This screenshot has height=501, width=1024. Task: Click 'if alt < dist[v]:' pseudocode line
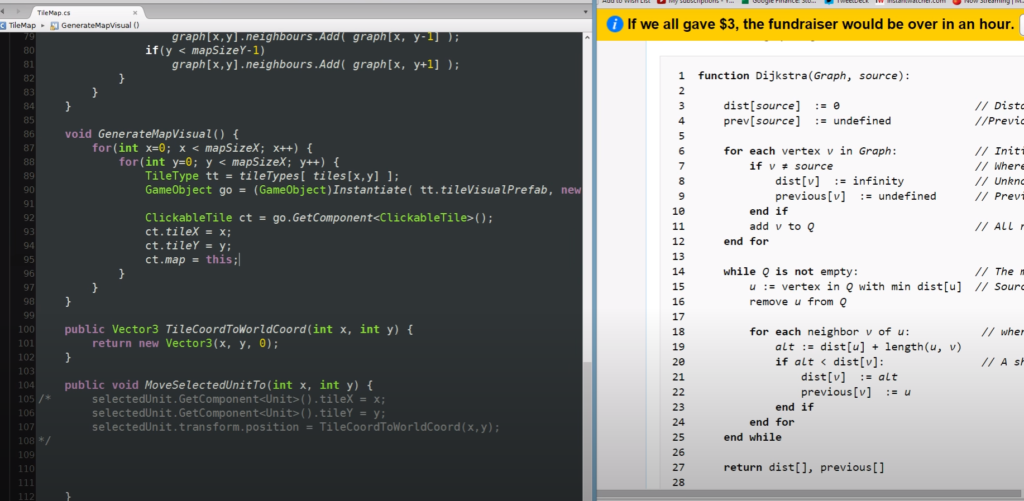point(829,361)
